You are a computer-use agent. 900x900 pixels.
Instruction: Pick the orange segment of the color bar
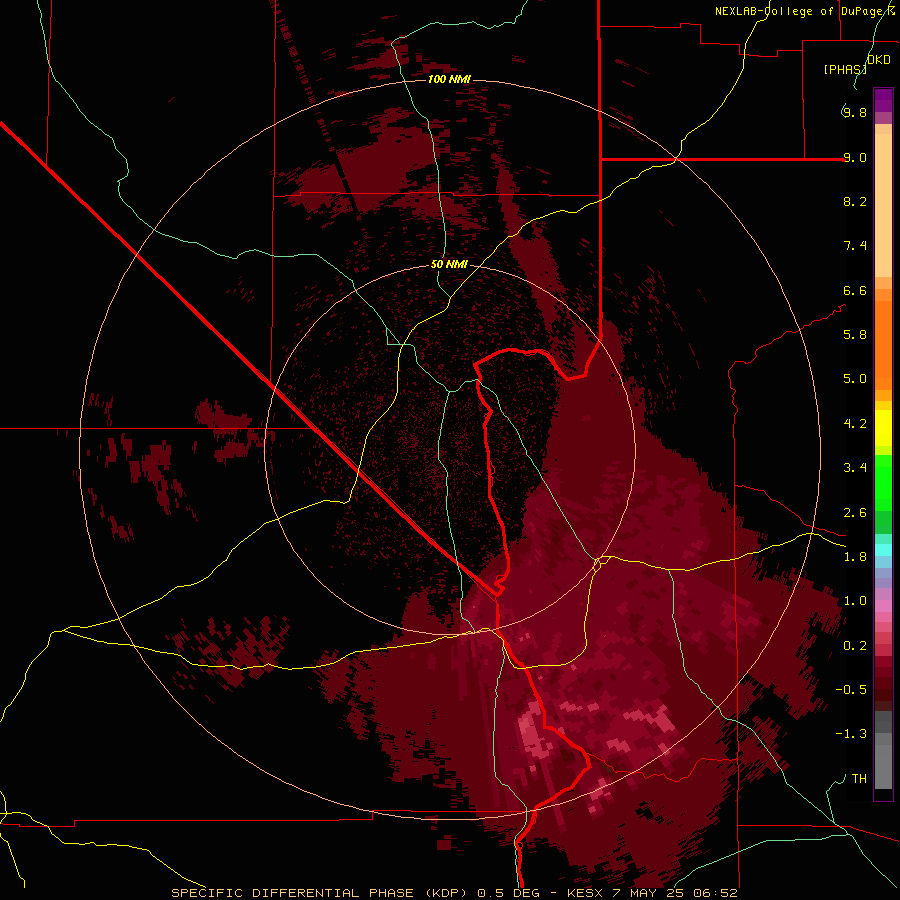(883, 345)
